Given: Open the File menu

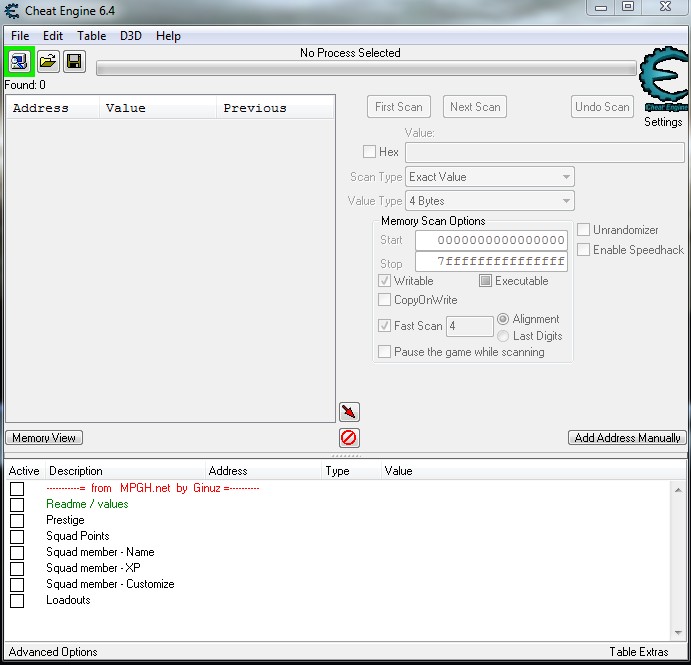Looking at the screenshot, I should click(20, 36).
